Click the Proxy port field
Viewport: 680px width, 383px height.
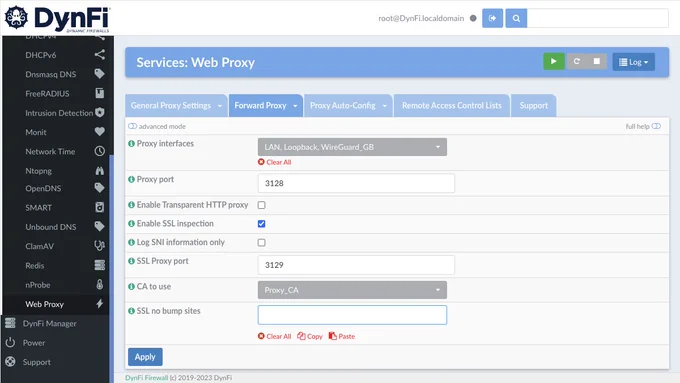coord(356,183)
